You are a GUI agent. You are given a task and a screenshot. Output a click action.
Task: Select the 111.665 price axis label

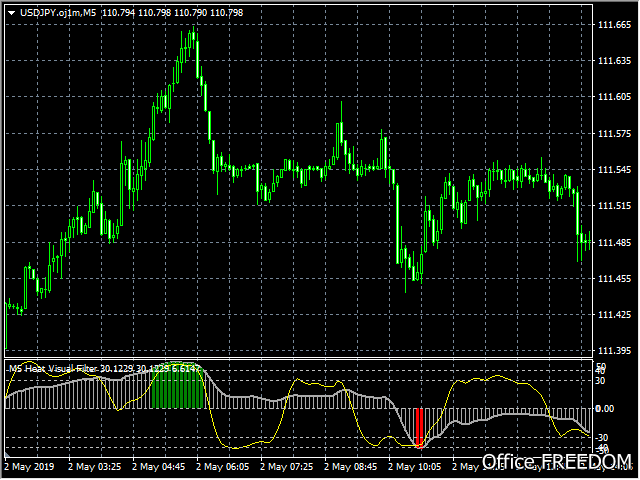click(614, 25)
